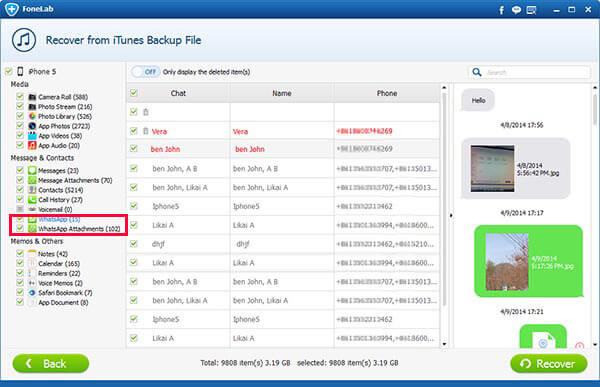Viewport: 600px width, 387px height.
Task: Click the preview pane scrollbar thumb
Action: coord(595,109)
